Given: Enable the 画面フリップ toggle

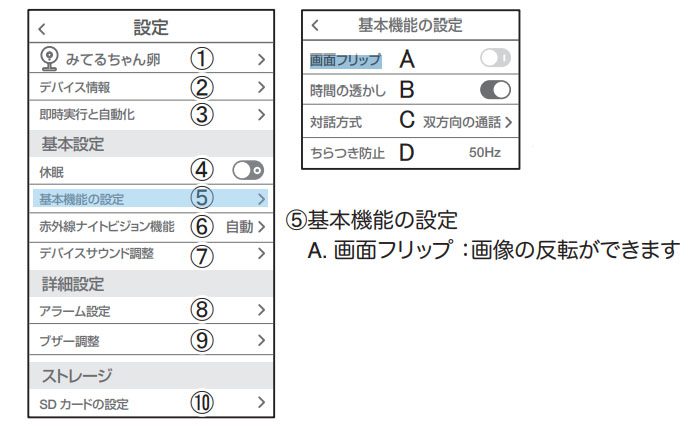Looking at the screenshot, I should pos(495,61).
